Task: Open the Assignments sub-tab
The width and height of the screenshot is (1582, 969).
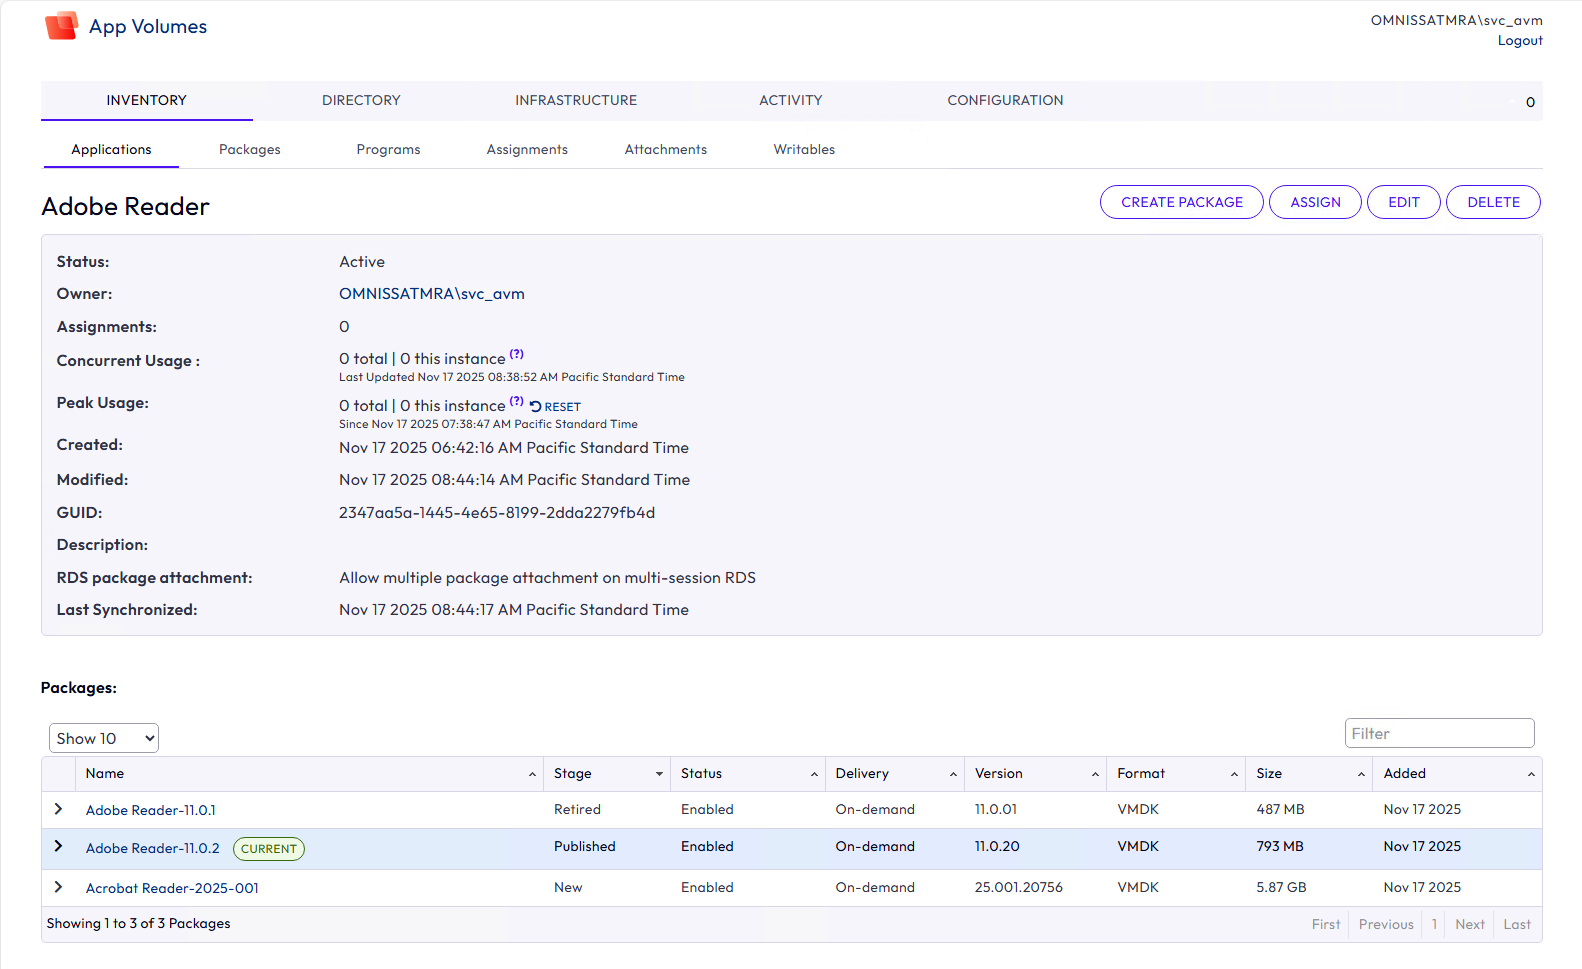Action: [x=527, y=149]
